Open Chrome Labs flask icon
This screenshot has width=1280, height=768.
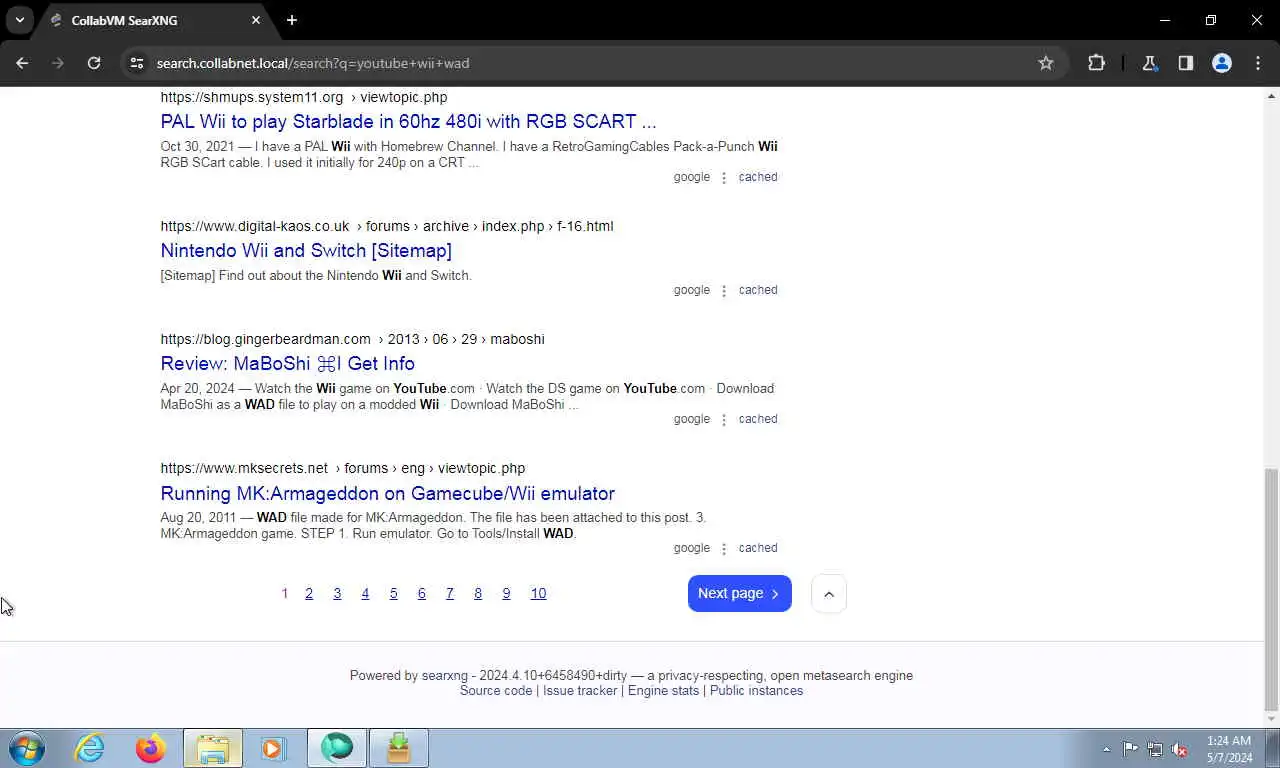(x=1150, y=63)
